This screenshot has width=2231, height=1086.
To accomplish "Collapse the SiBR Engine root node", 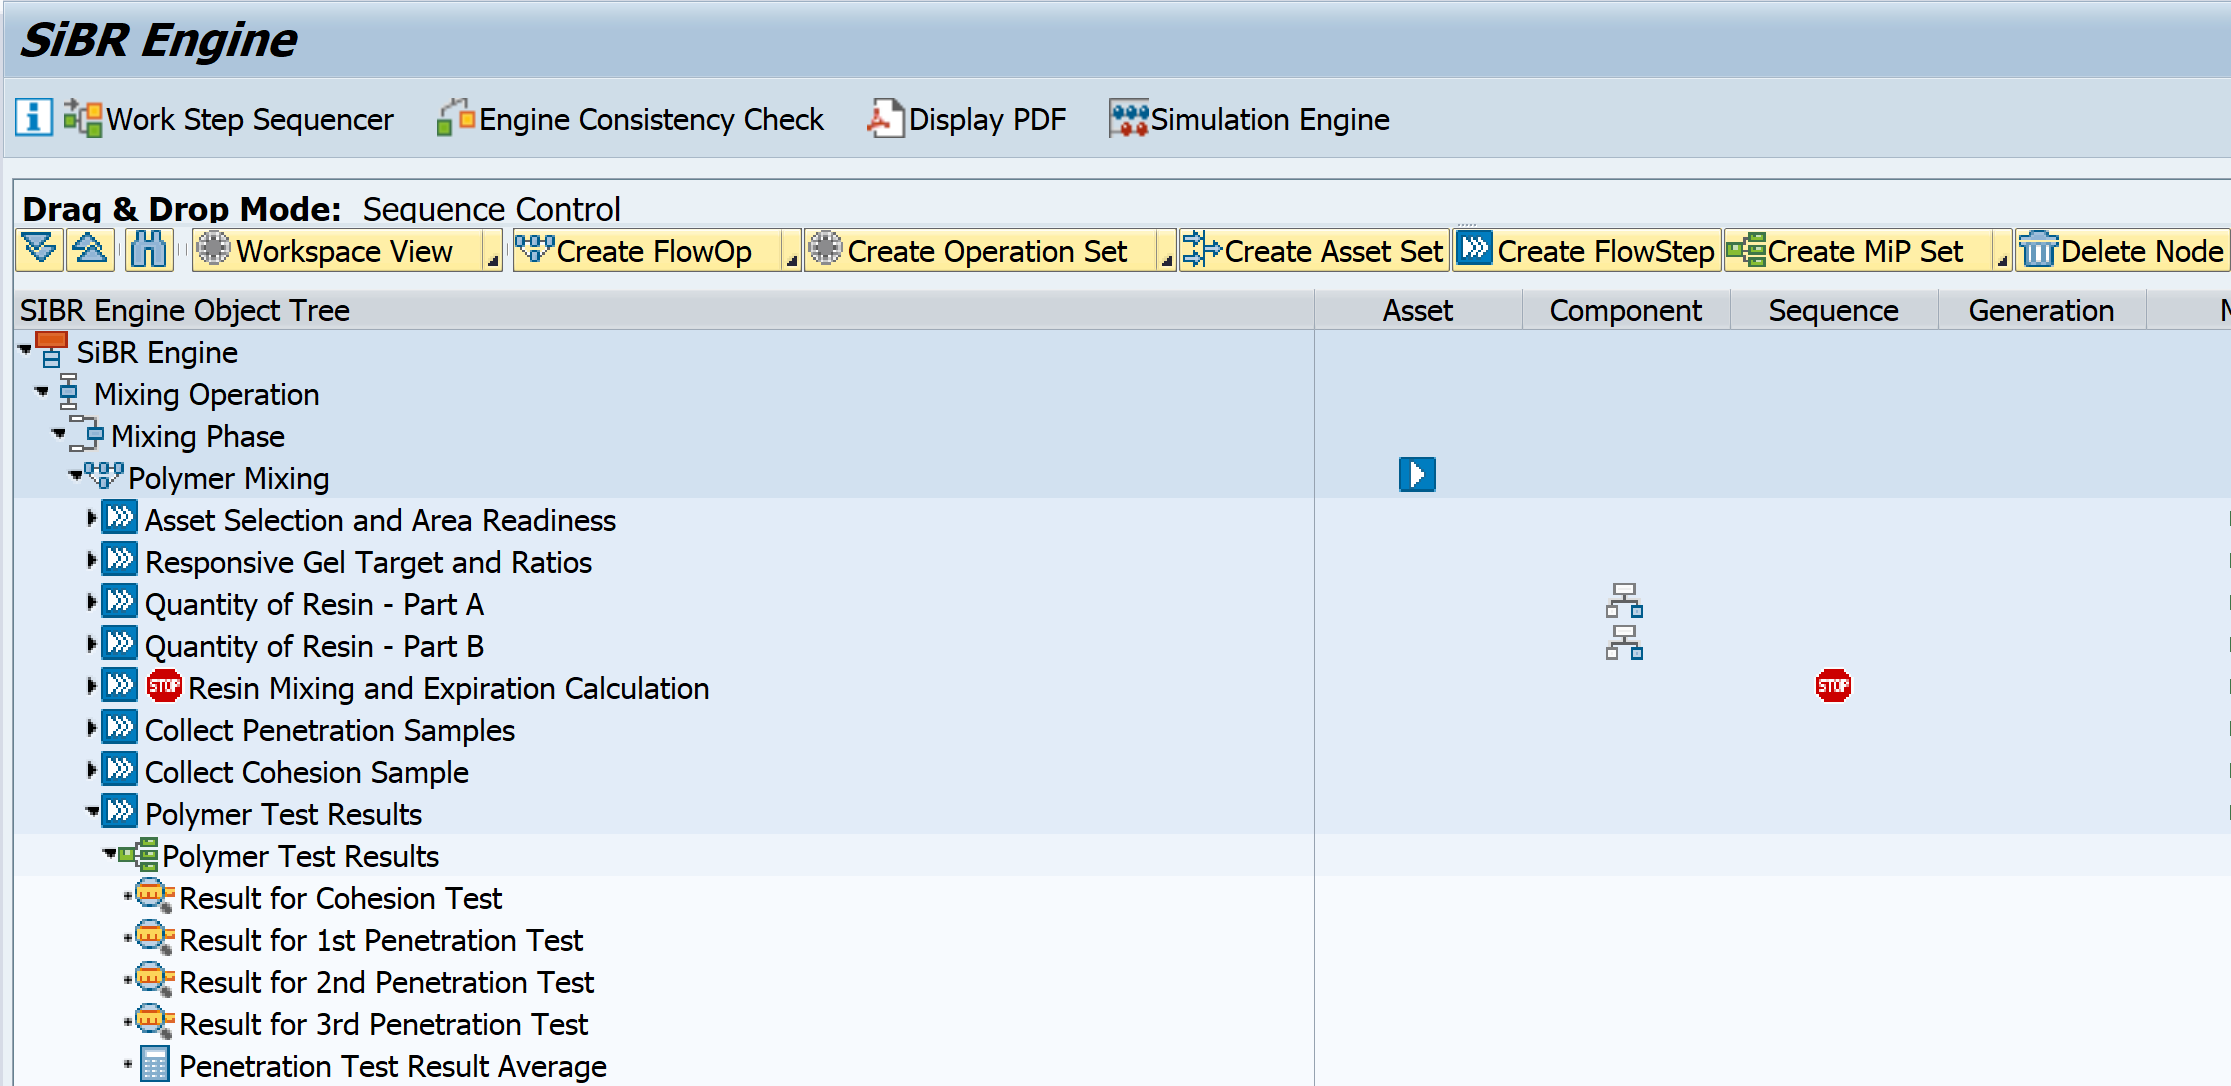I will (x=25, y=350).
